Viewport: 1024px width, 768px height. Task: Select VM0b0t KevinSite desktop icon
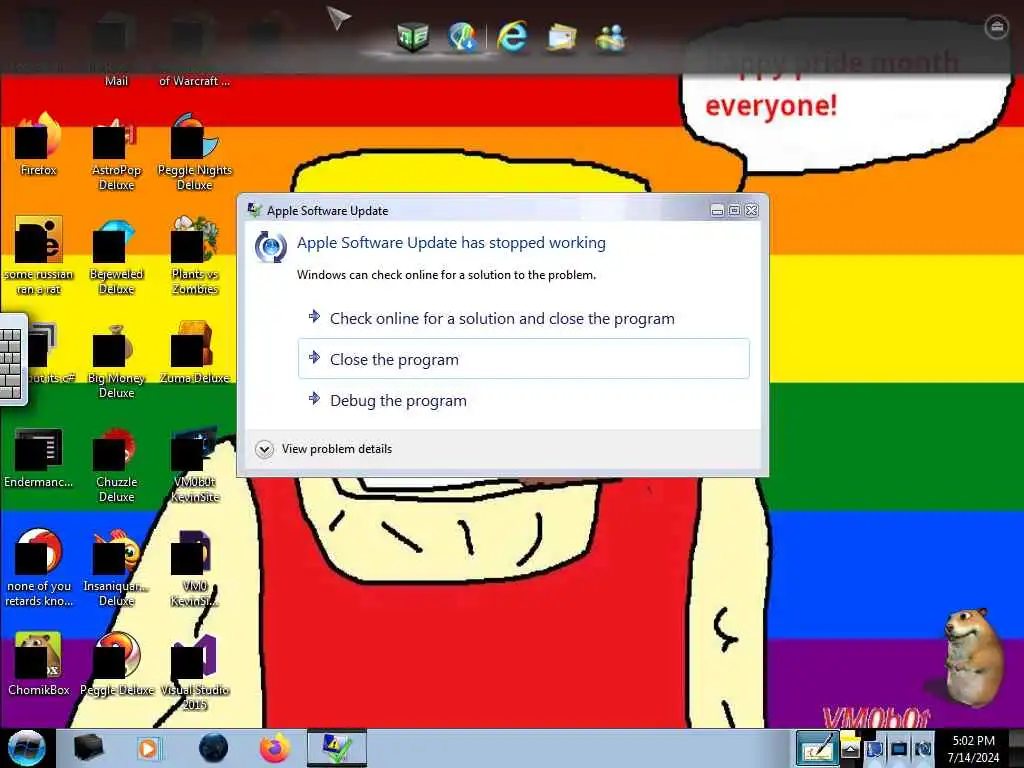tap(195, 465)
